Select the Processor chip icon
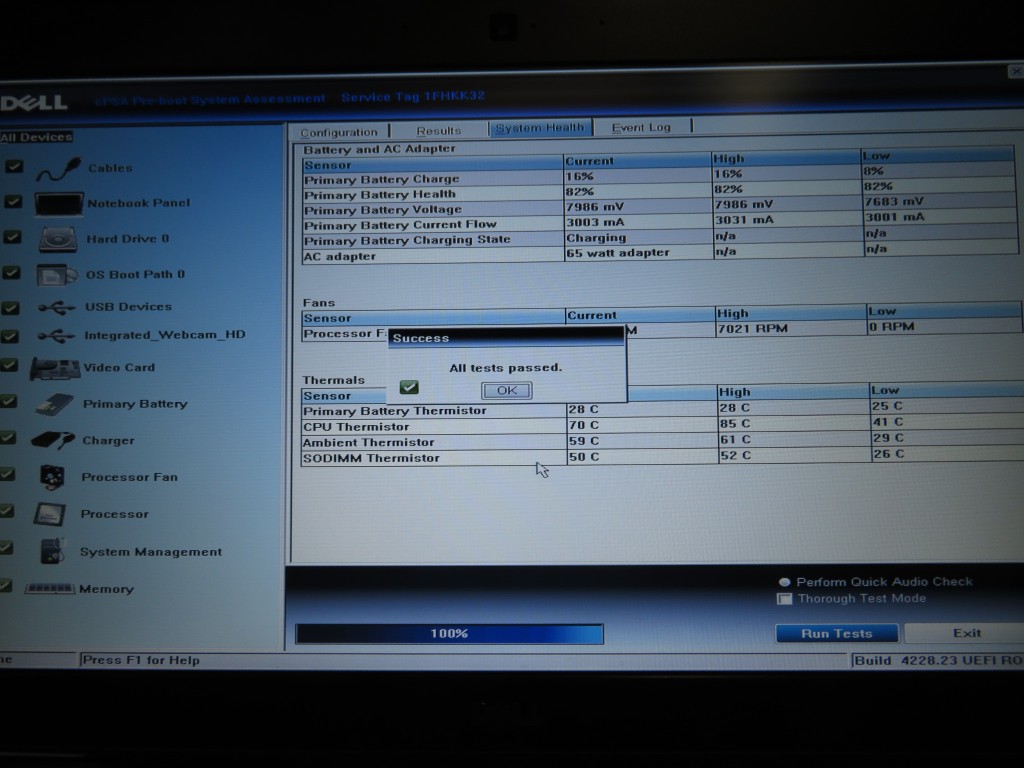1024x768 pixels. point(50,514)
